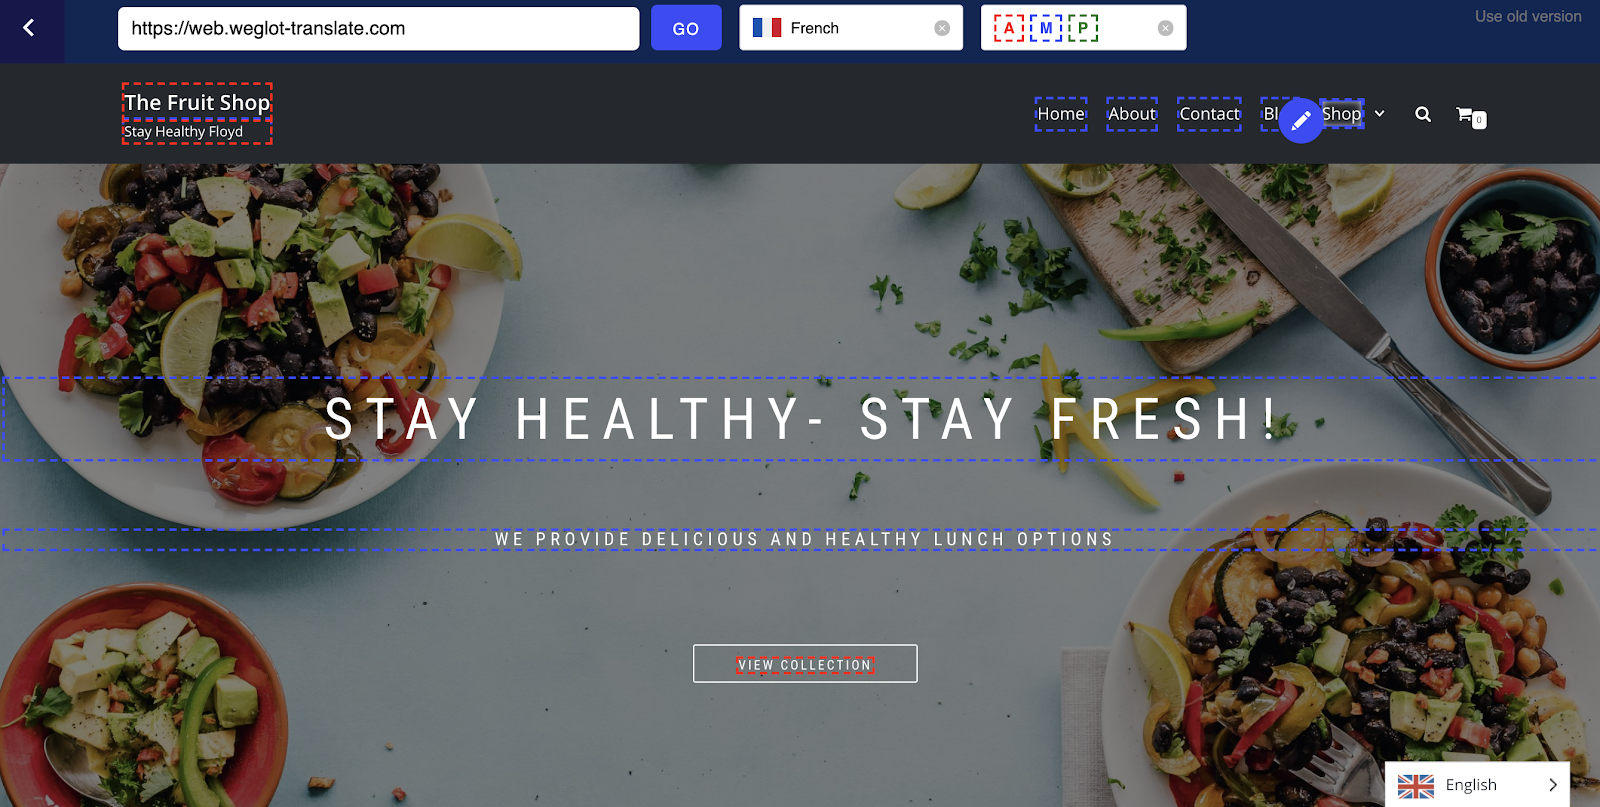The width and height of the screenshot is (1600, 807).
Task: Toggle the blue M filter tag
Action: click(1046, 28)
